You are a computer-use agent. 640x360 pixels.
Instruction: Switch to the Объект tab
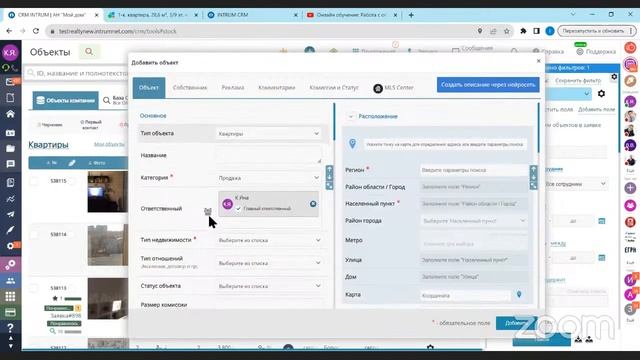149,88
